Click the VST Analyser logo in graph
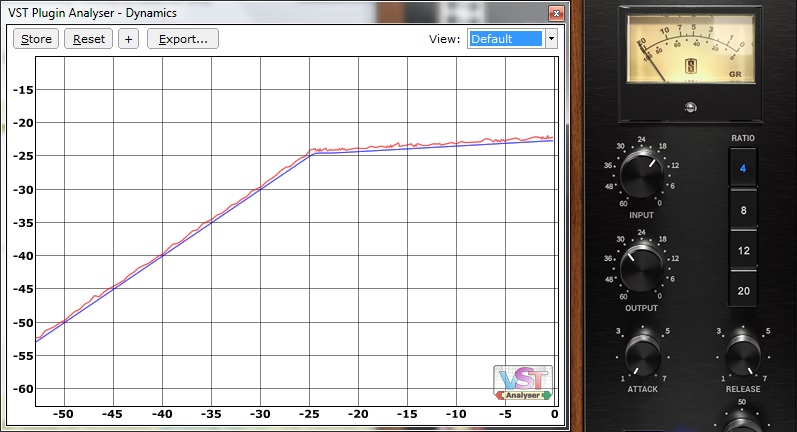Screen dimensions: 797x432 pos(523,383)
